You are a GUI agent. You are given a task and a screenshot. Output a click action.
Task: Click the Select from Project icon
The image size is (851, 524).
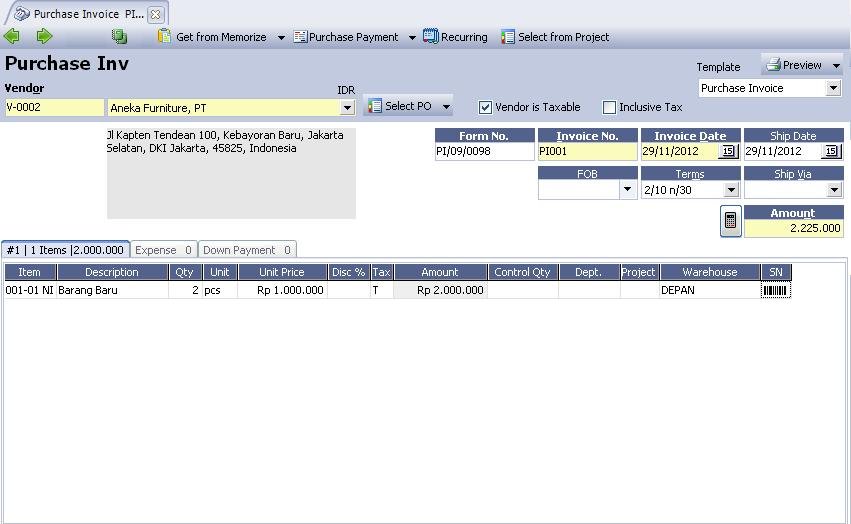(507, 37)
